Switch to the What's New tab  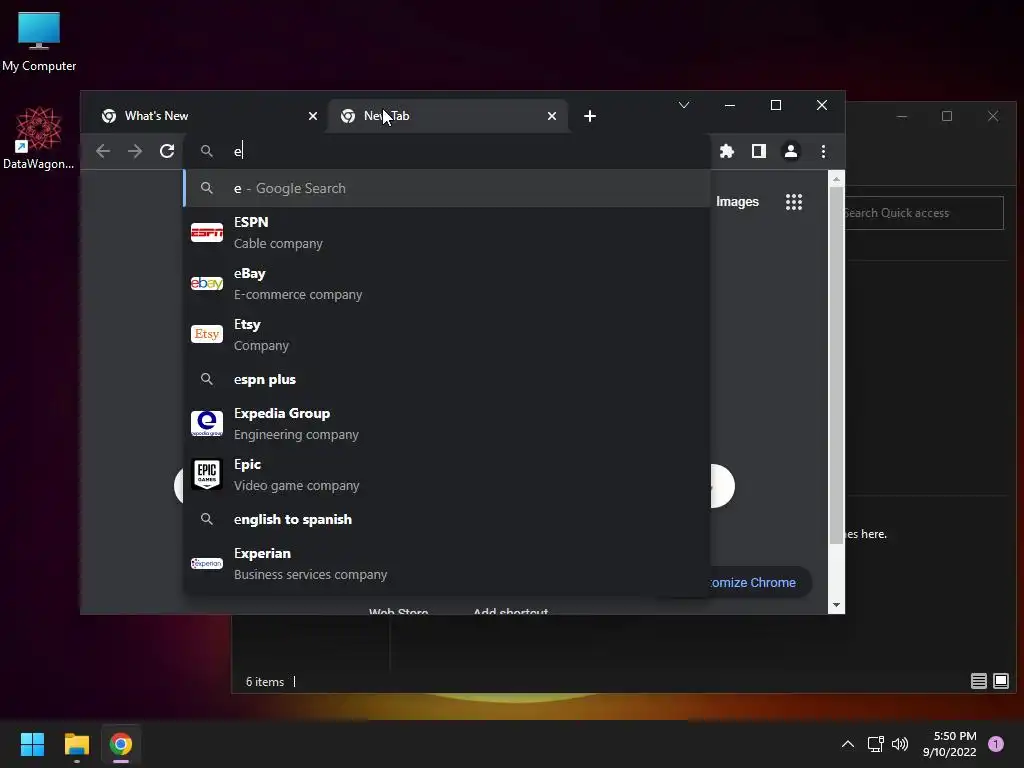click(x=204, y=116)
